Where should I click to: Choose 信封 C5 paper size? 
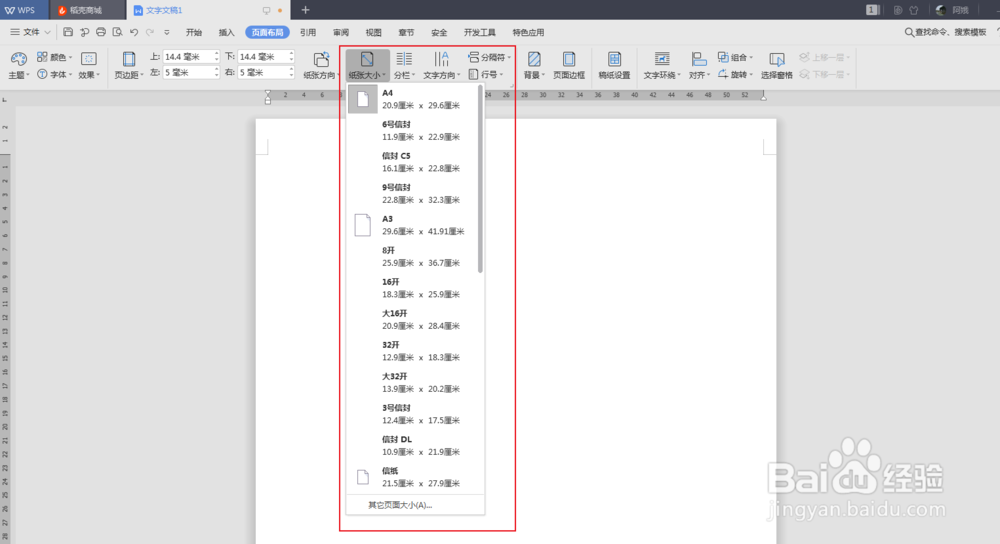(x=413, y=162)
